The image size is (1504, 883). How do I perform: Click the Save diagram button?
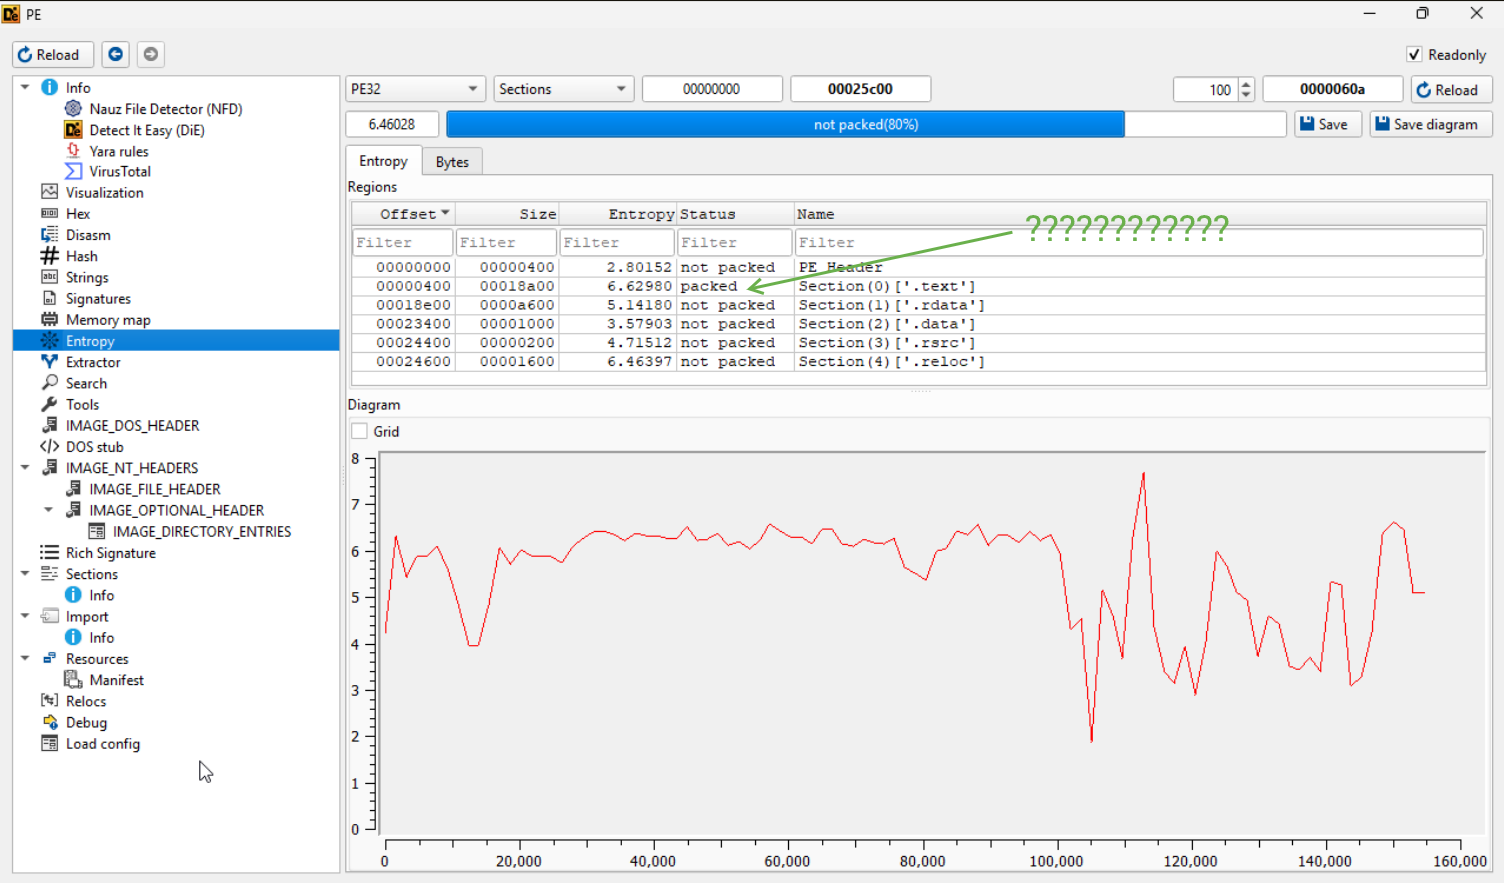pos(1430,124)
